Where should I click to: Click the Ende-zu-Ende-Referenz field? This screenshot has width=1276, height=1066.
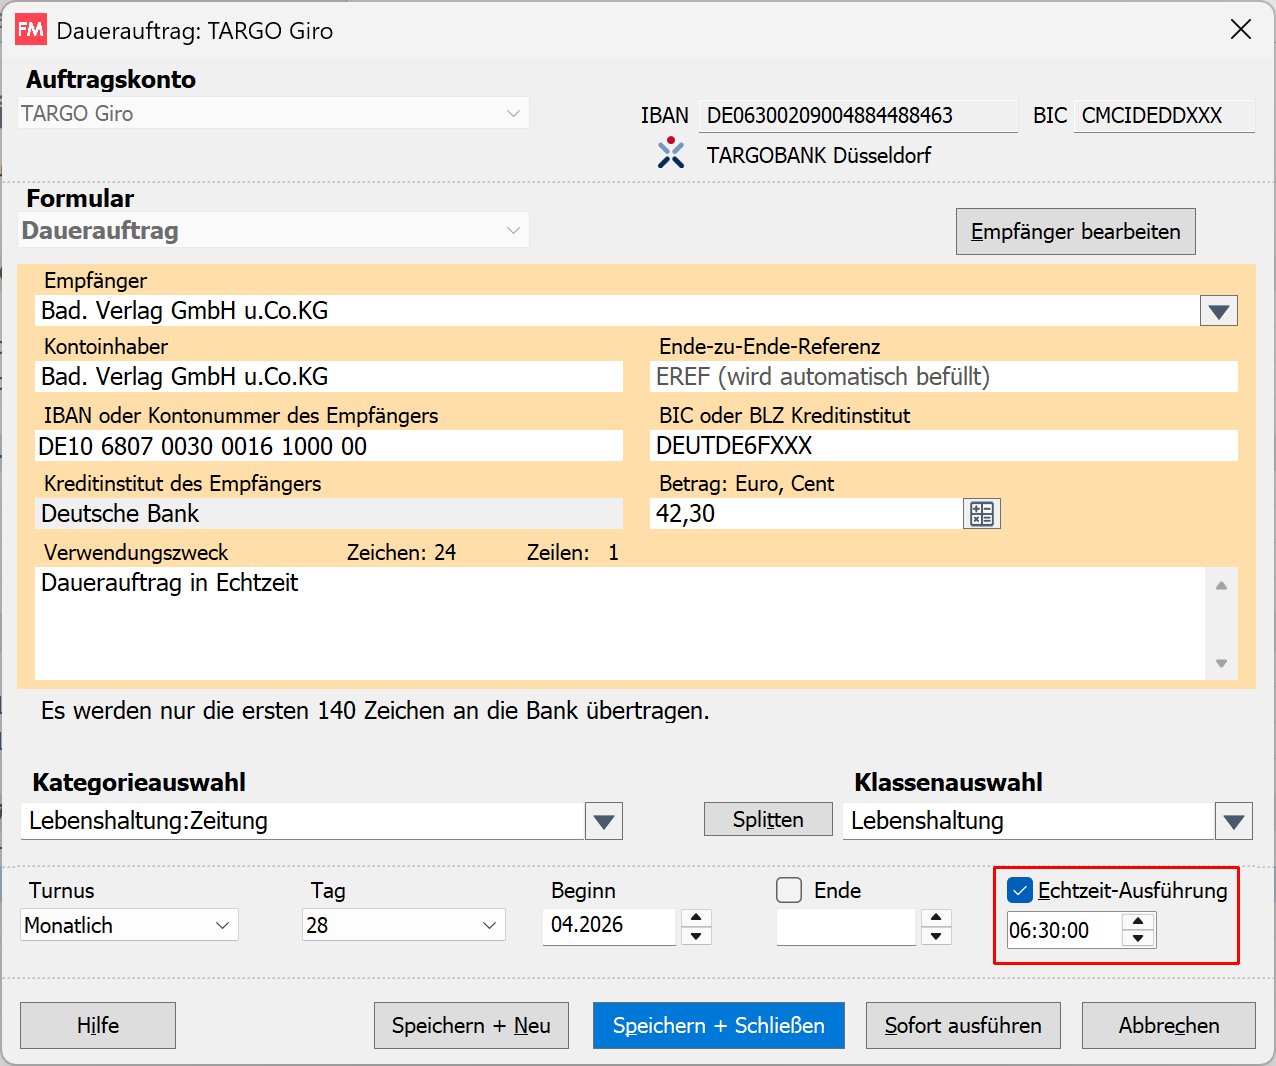[x=944, y=377]
